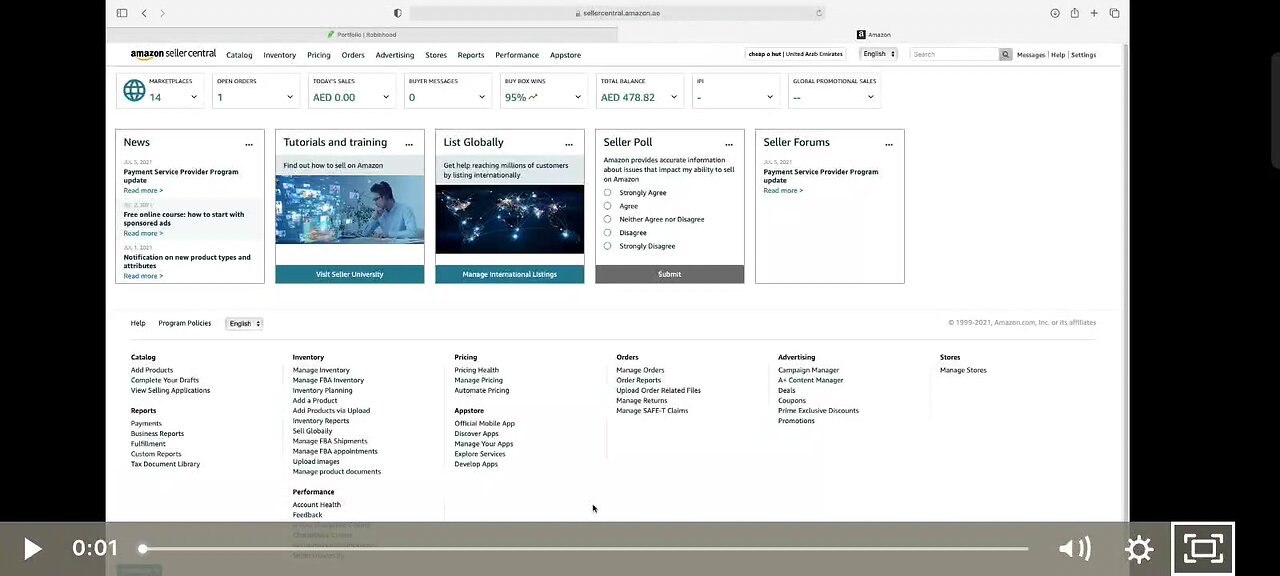Click Marketplaces globe icon
The width and height of the screenshot is (1280, 576).
pyautogui.click(x=134, y=90)
